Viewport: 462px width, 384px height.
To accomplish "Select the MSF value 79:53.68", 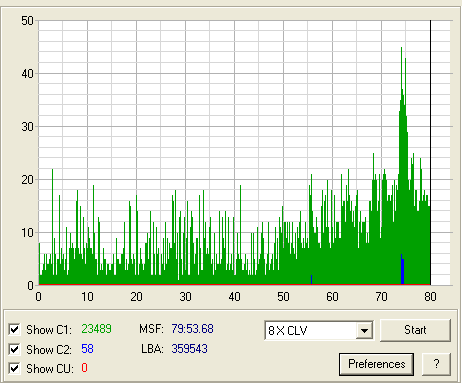I will (x=192, y=329).
